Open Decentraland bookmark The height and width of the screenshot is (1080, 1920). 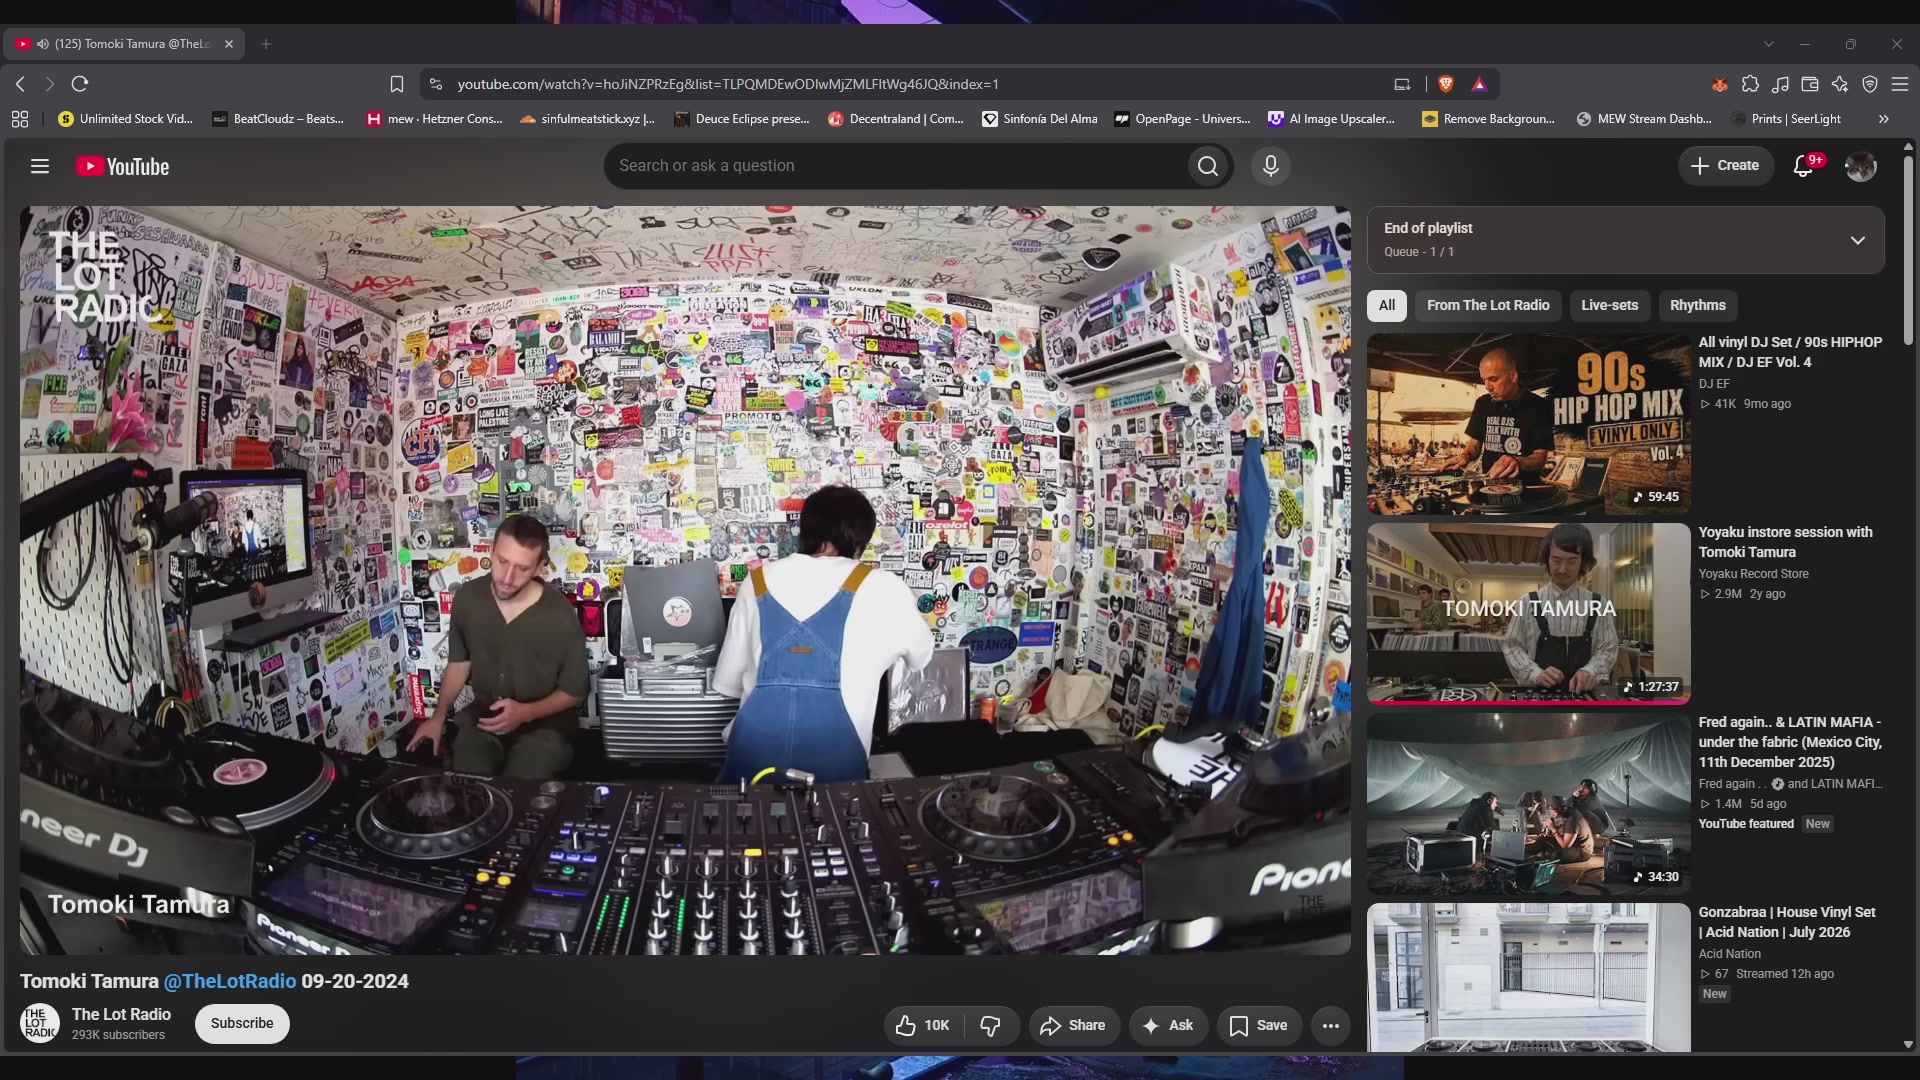pos(896,119)
